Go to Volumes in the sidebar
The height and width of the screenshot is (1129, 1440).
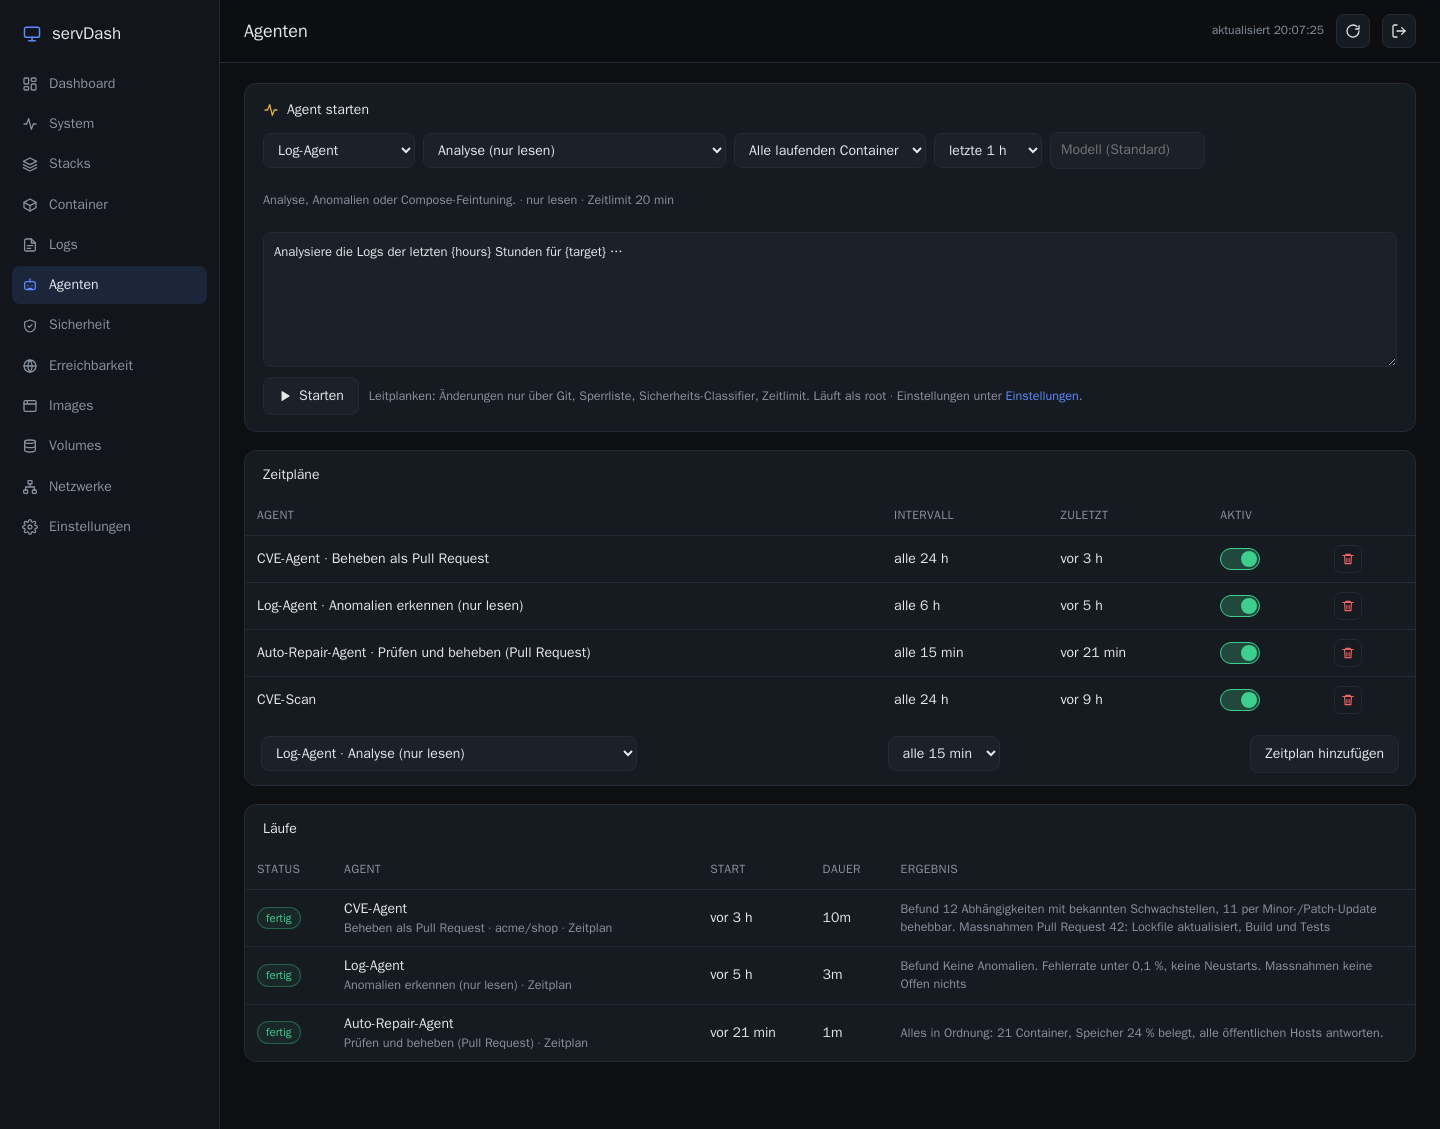(109, 446)
